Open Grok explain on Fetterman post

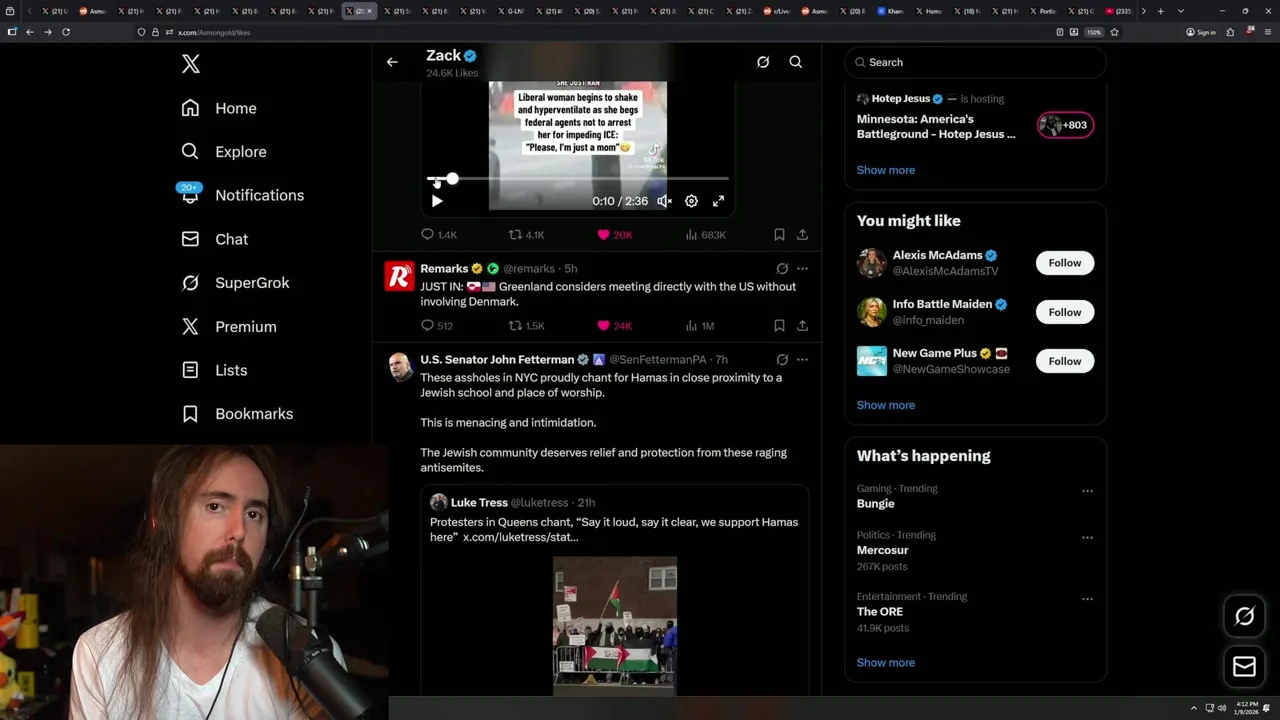point(782,359)
